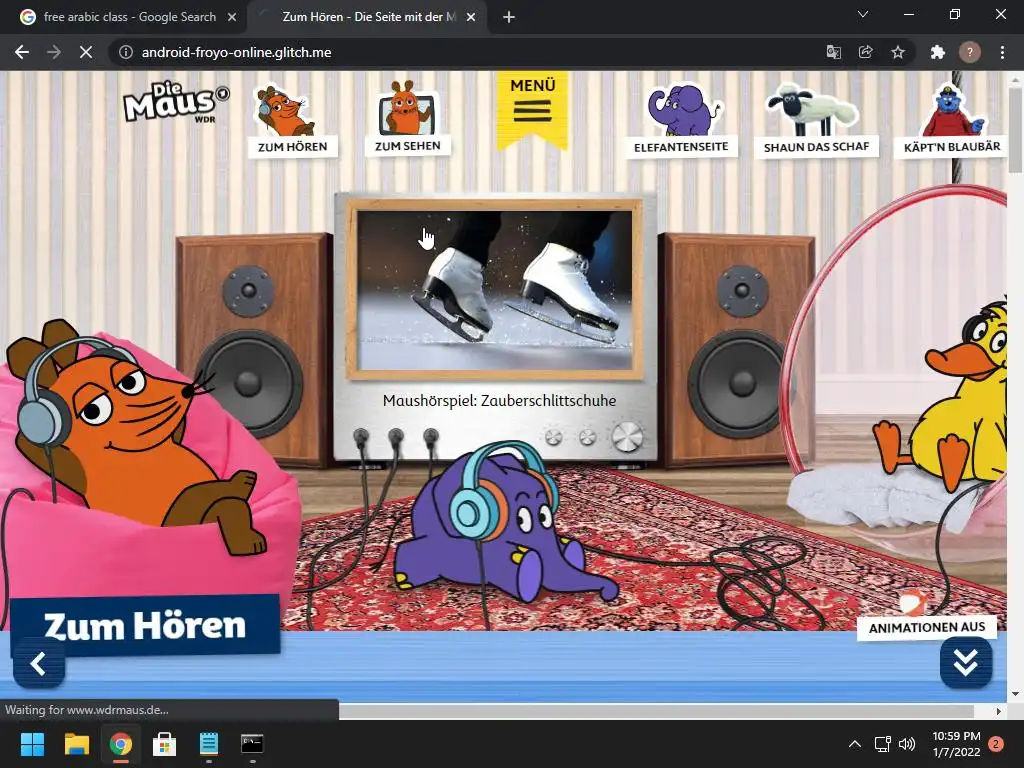
Task: Click the horizontal scrollbar right arrow
Action: click(999, 711)
